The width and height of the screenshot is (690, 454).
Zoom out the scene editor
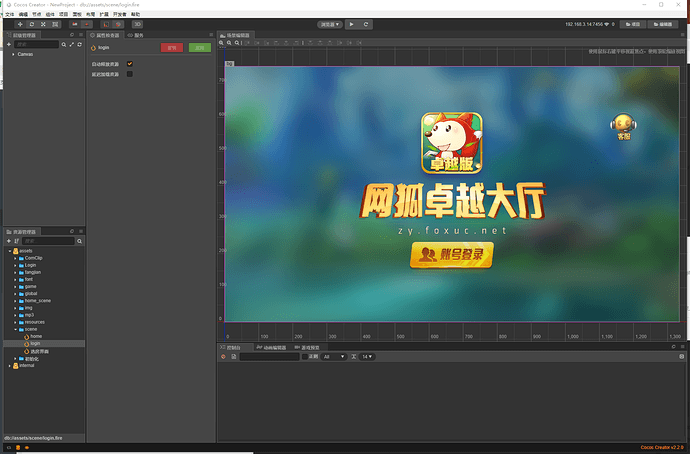click(x=229, y=43)
